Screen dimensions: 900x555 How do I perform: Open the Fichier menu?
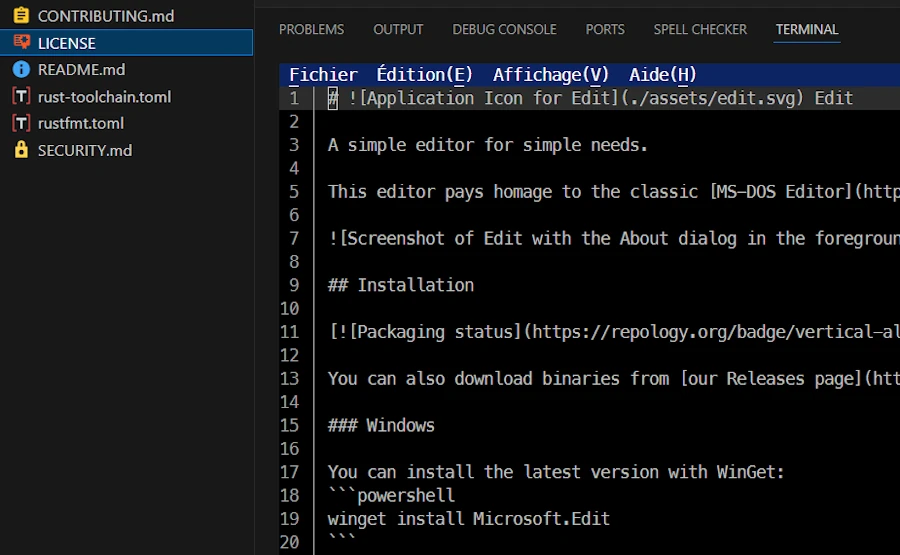(323, 75)
